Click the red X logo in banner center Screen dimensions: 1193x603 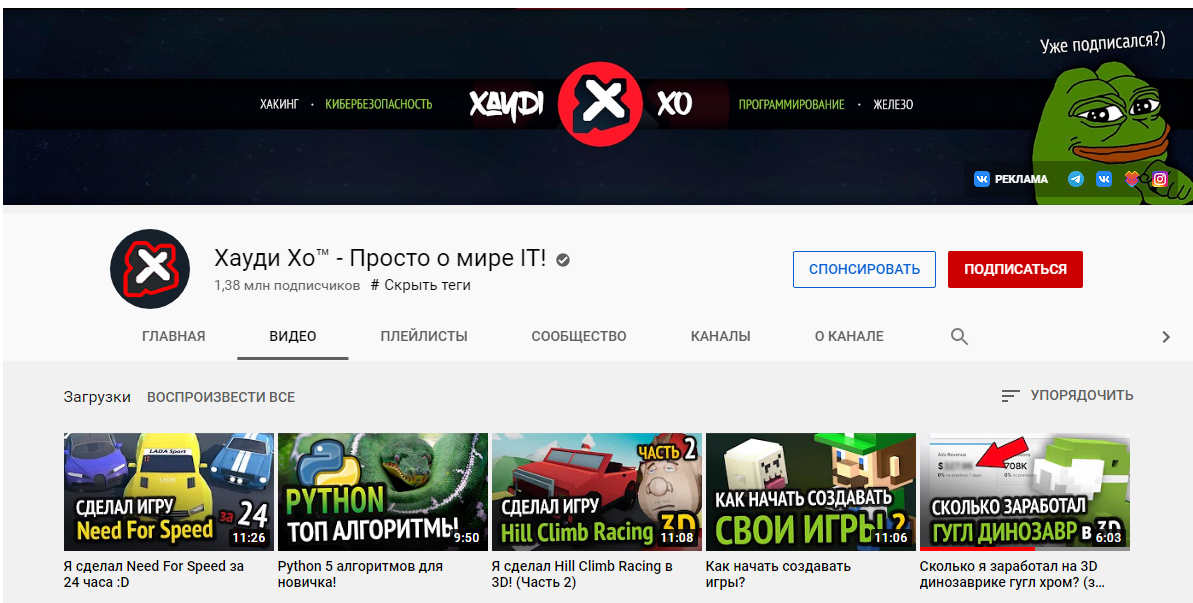(601, 104)
